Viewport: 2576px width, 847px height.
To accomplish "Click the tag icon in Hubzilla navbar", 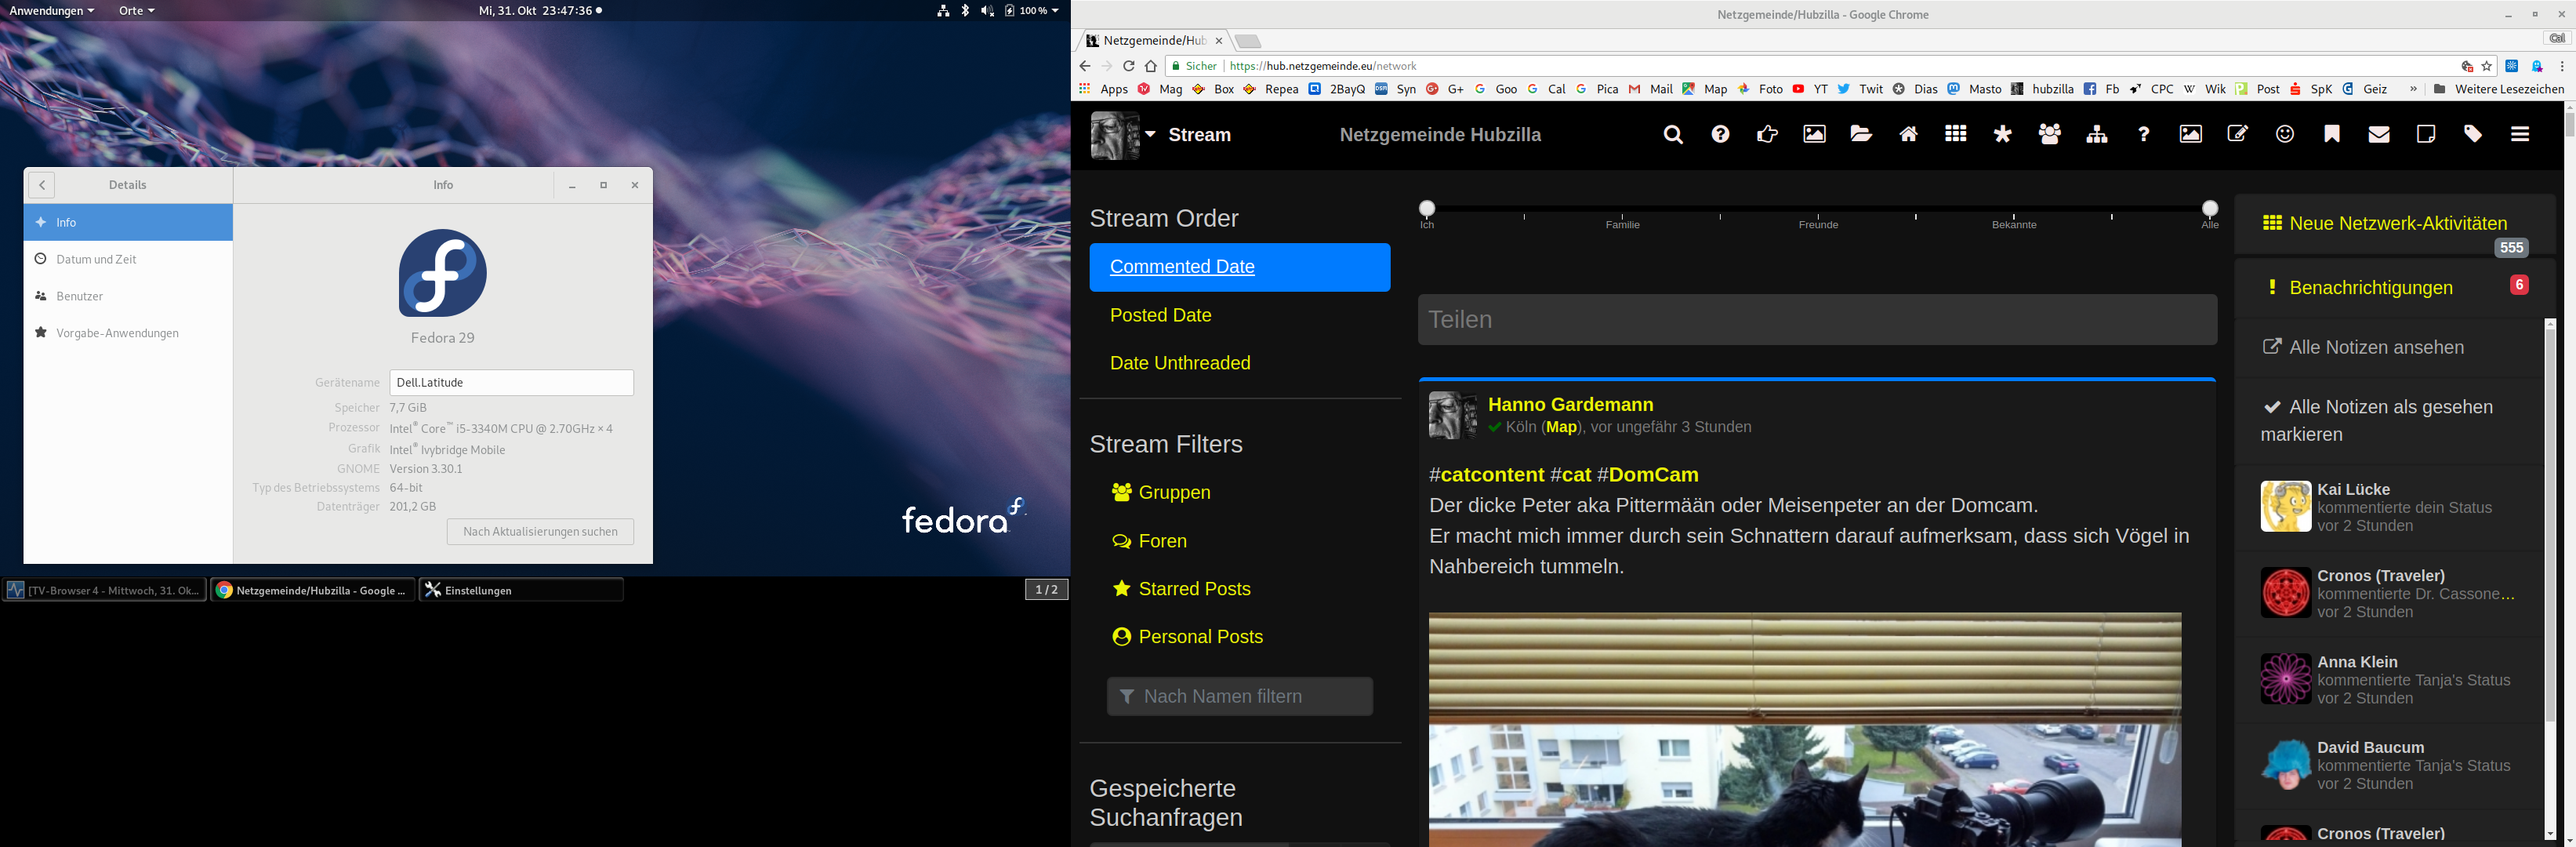I will click(2472, 135).
